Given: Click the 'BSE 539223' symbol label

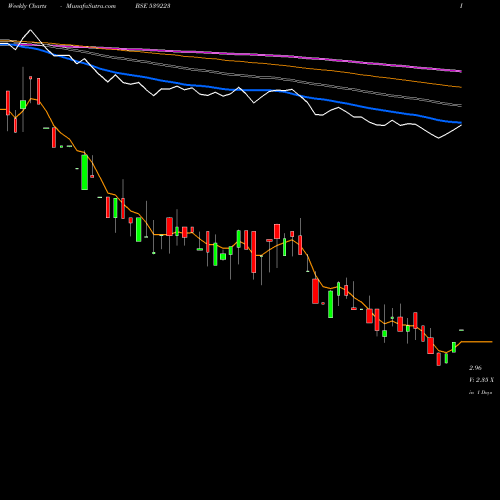Looking at the screenshot, I should pos(153,6).
